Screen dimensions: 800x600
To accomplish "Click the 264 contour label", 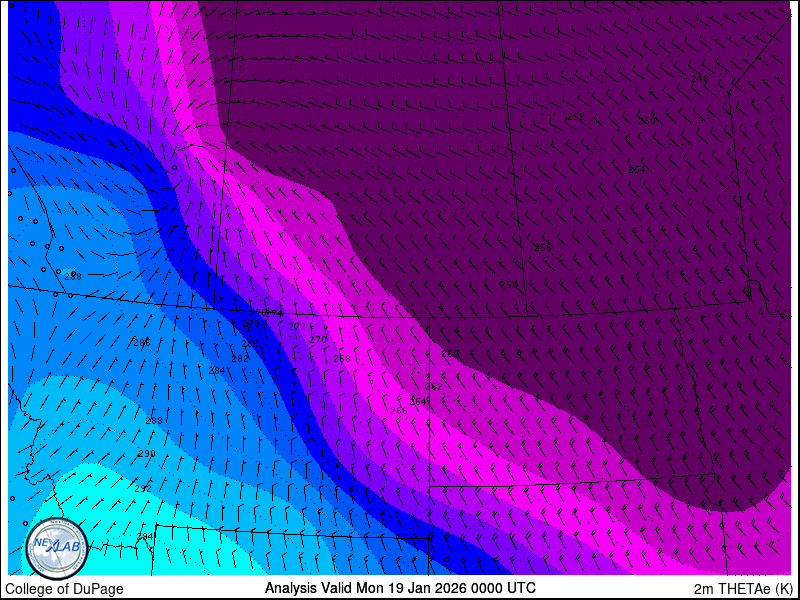I will coord(418,402).
